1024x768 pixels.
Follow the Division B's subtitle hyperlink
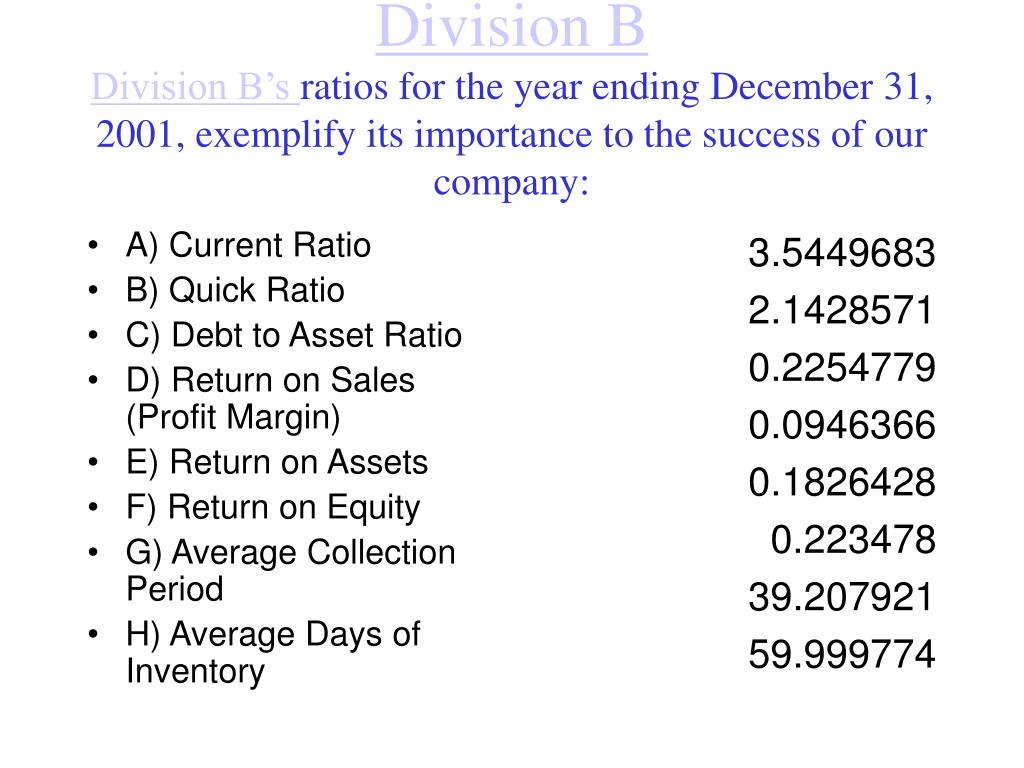[195, 87]
